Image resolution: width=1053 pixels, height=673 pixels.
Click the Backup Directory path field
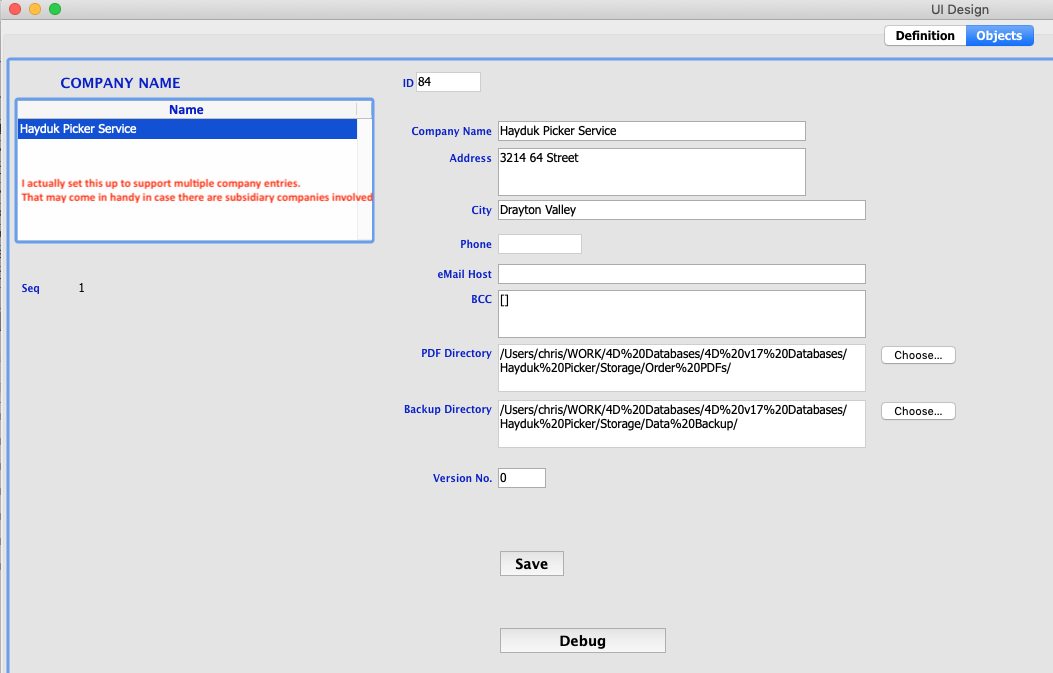682,424
